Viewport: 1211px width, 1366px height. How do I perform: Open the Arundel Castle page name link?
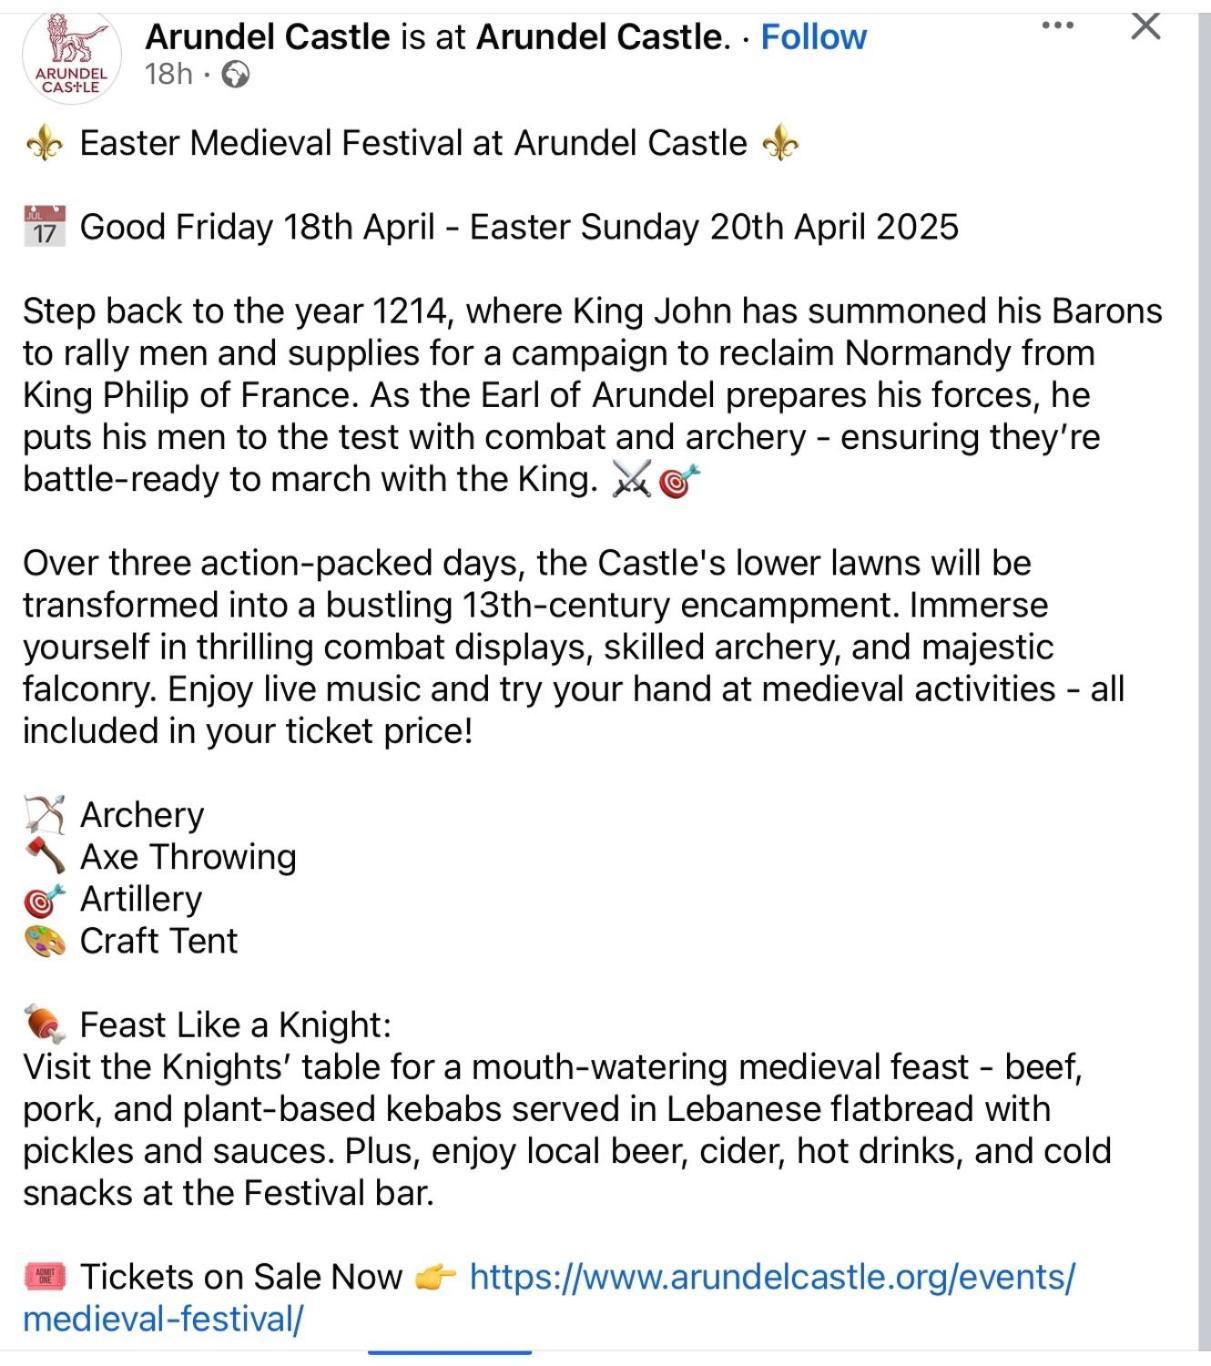[267, 37]
